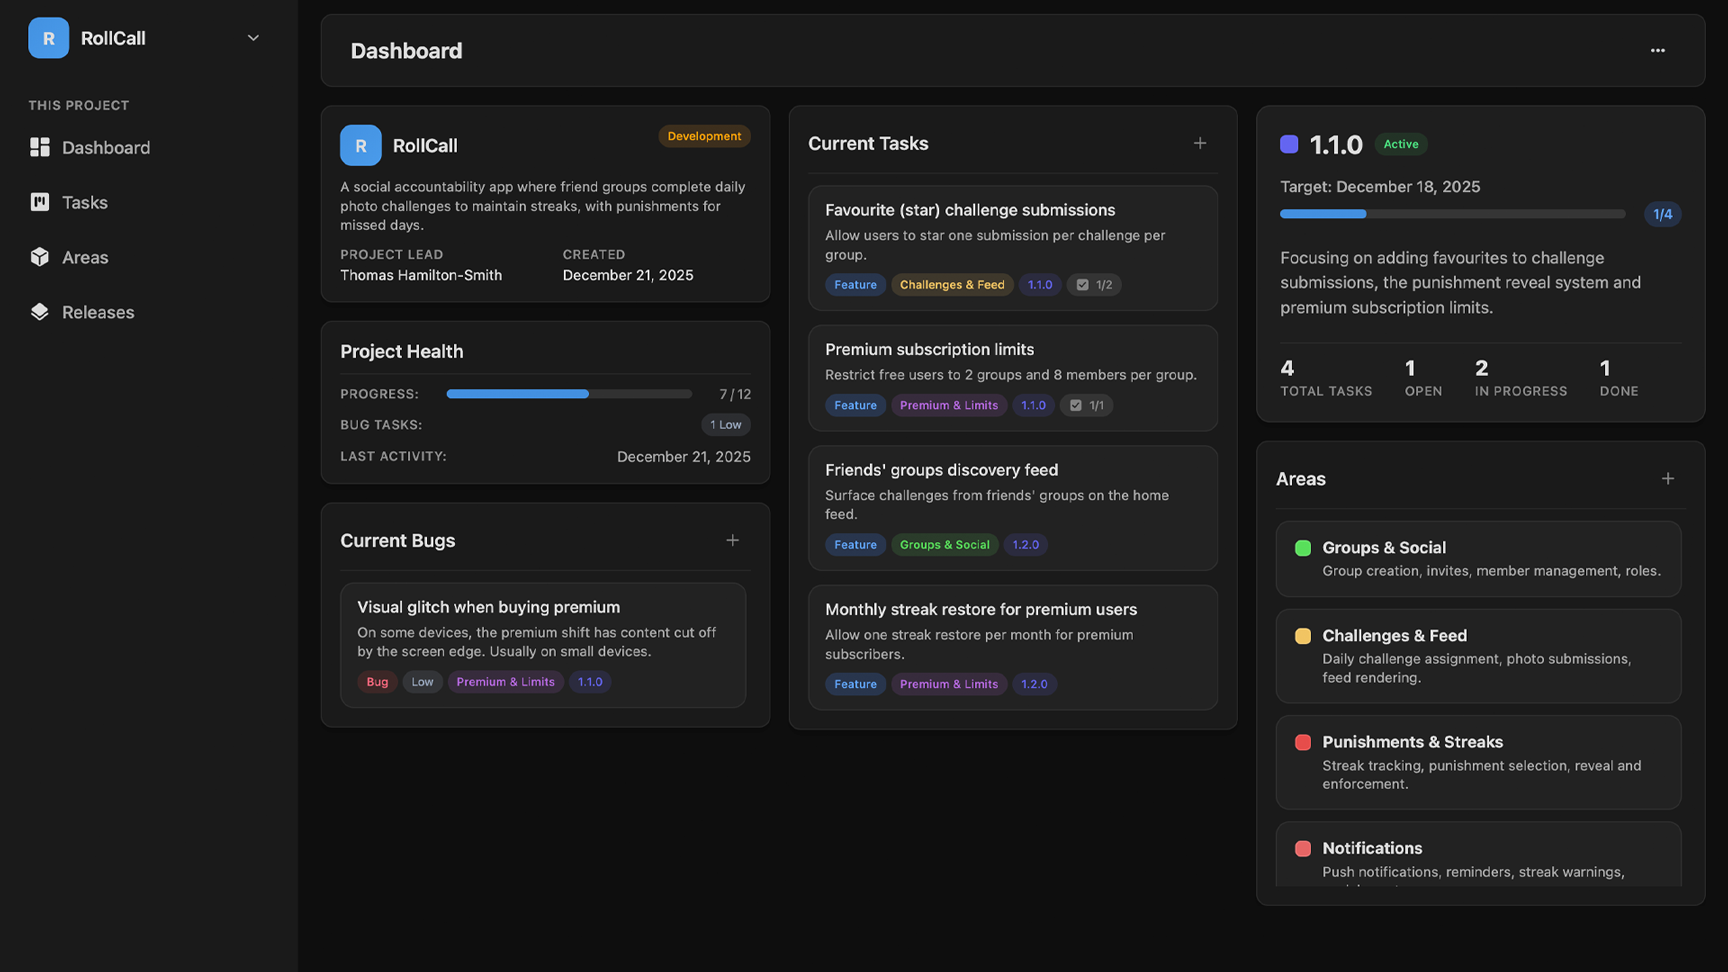Open the Dashboard ellipsis options menu
The height and width of the screenshot is (972, 1728).
[x=1657, y=50]
